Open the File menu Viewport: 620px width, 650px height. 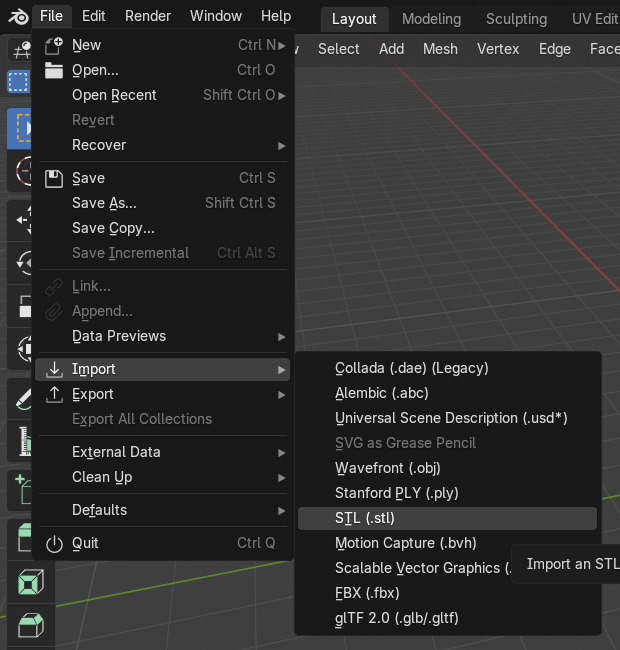coord(51,16)
